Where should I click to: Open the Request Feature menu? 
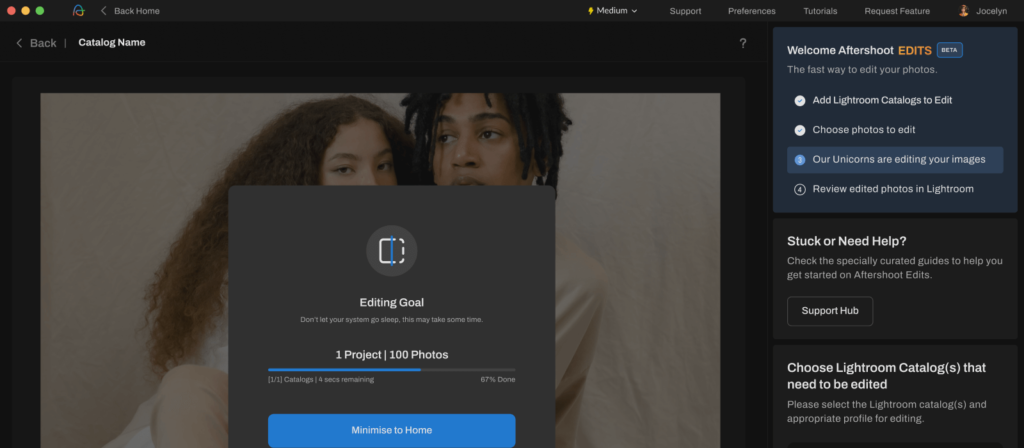tap(897, 10)
